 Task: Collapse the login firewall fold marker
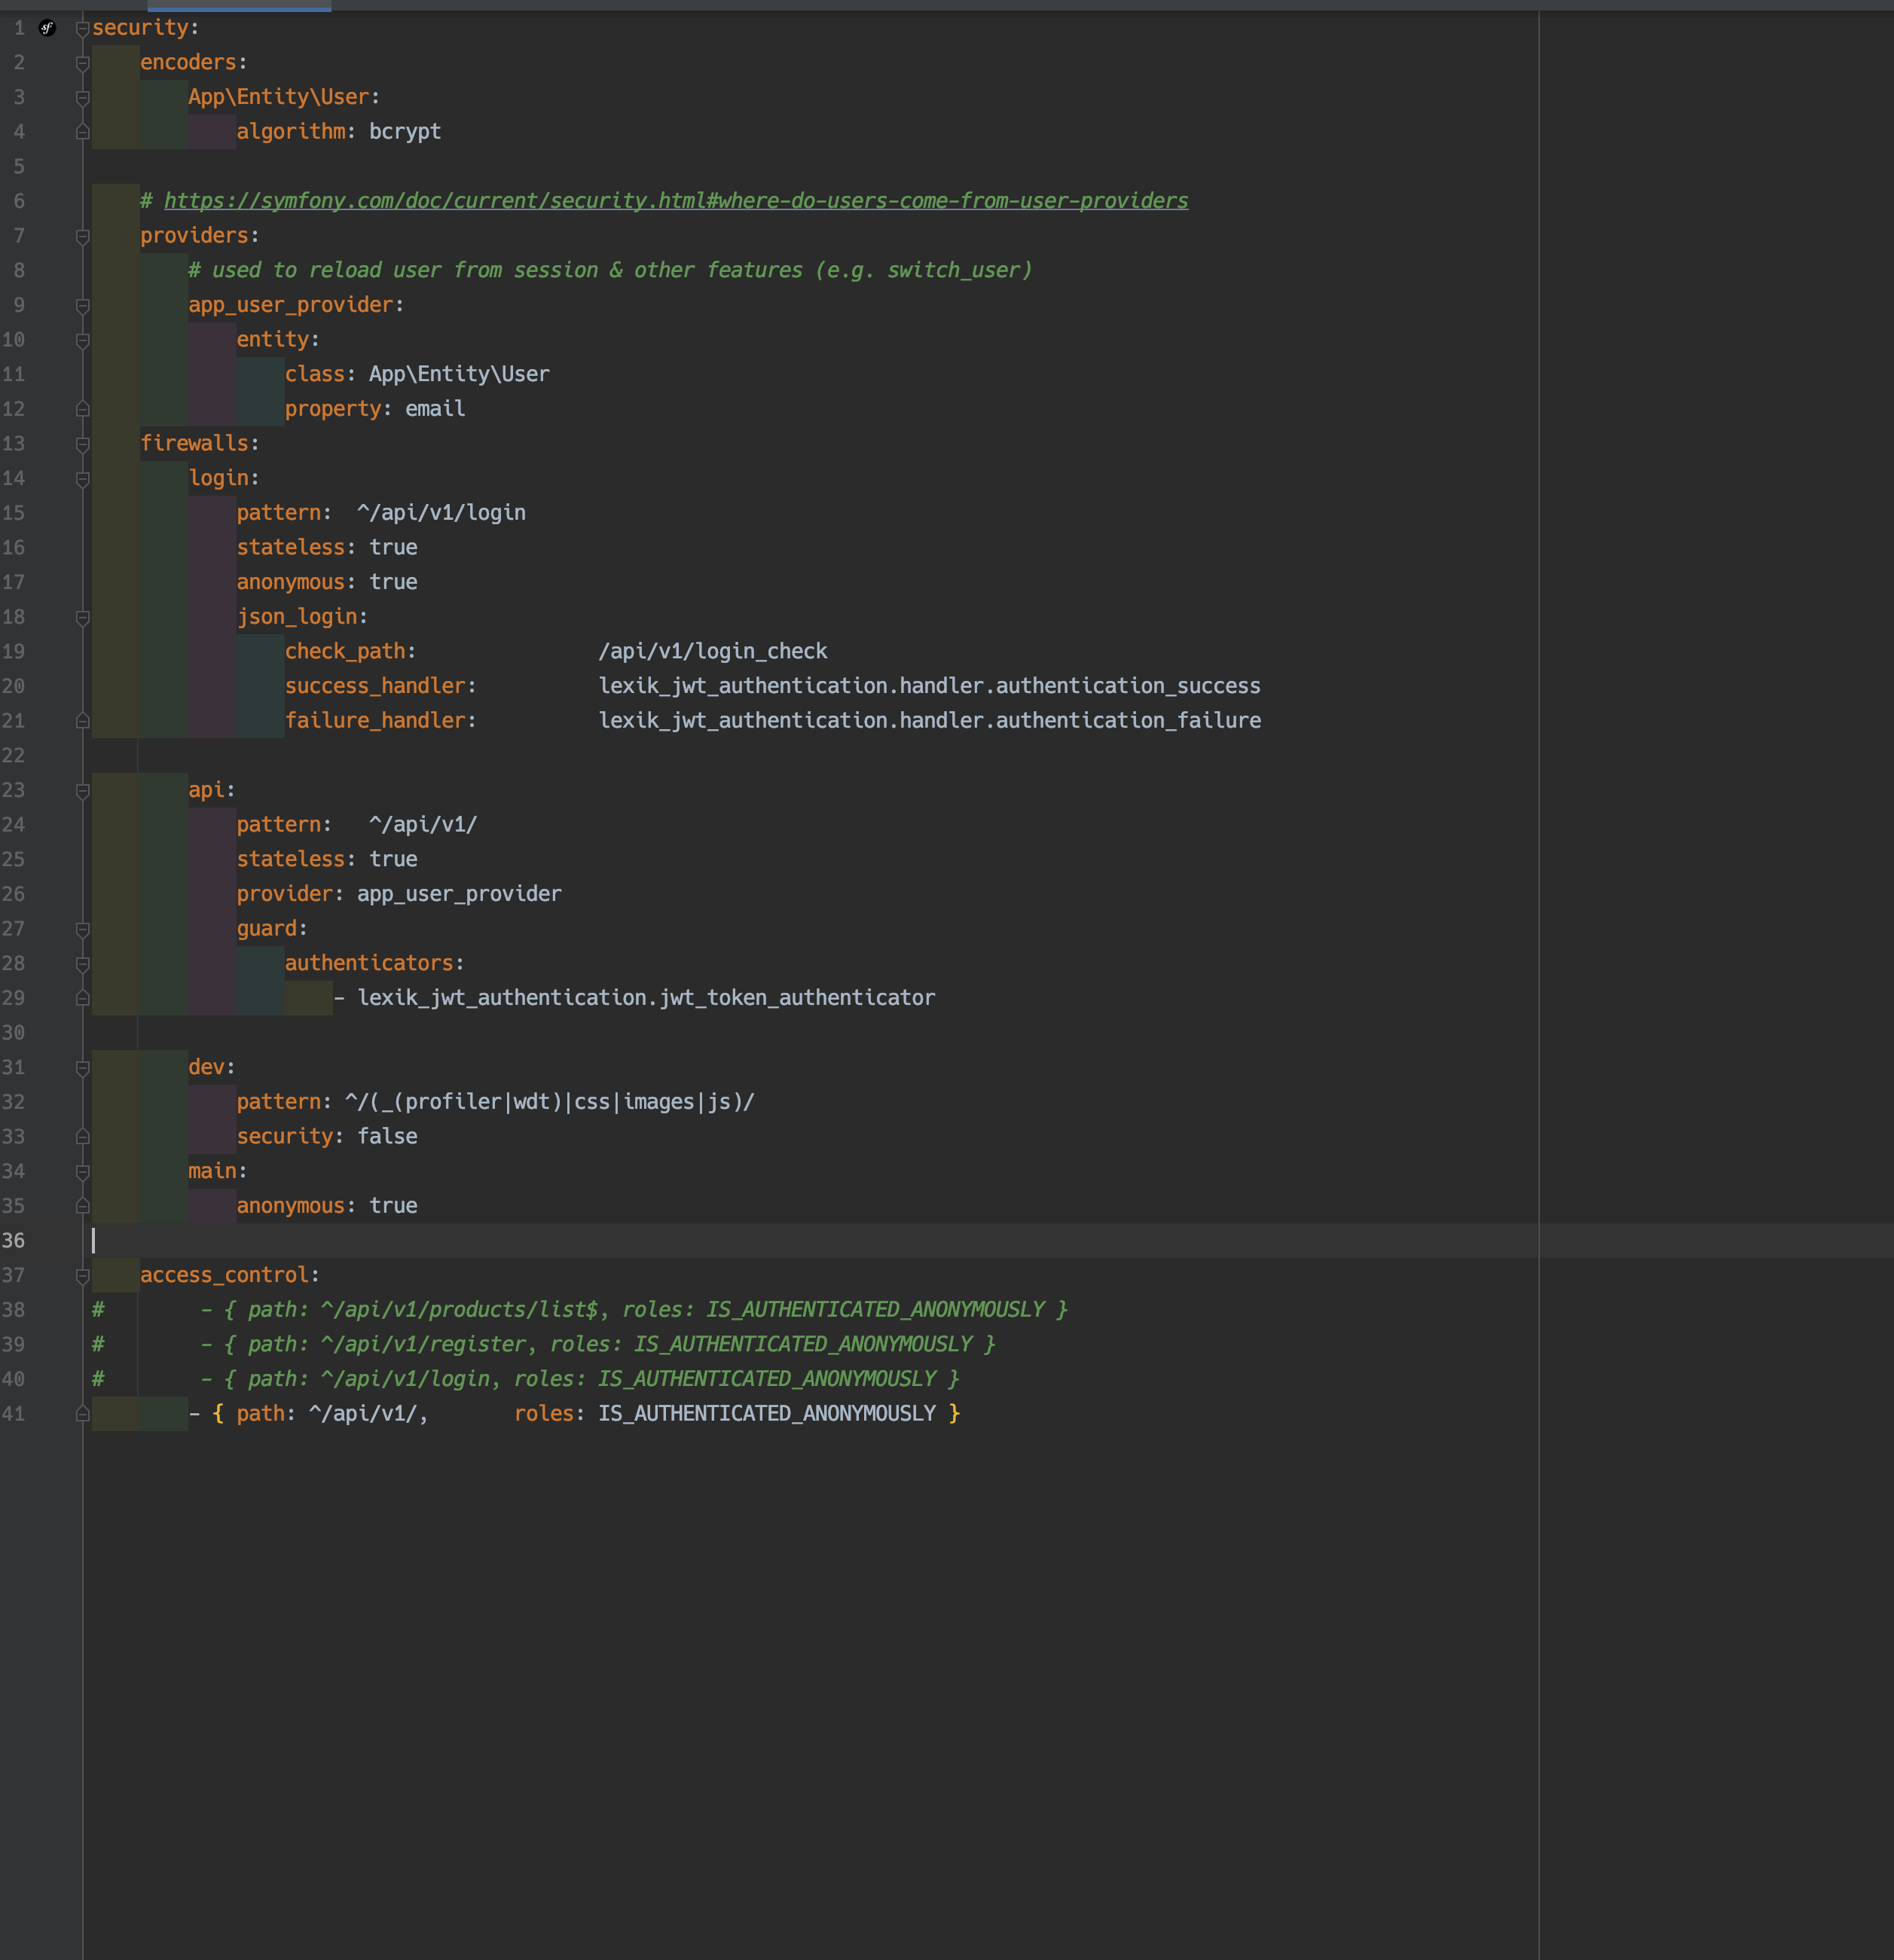83,479
